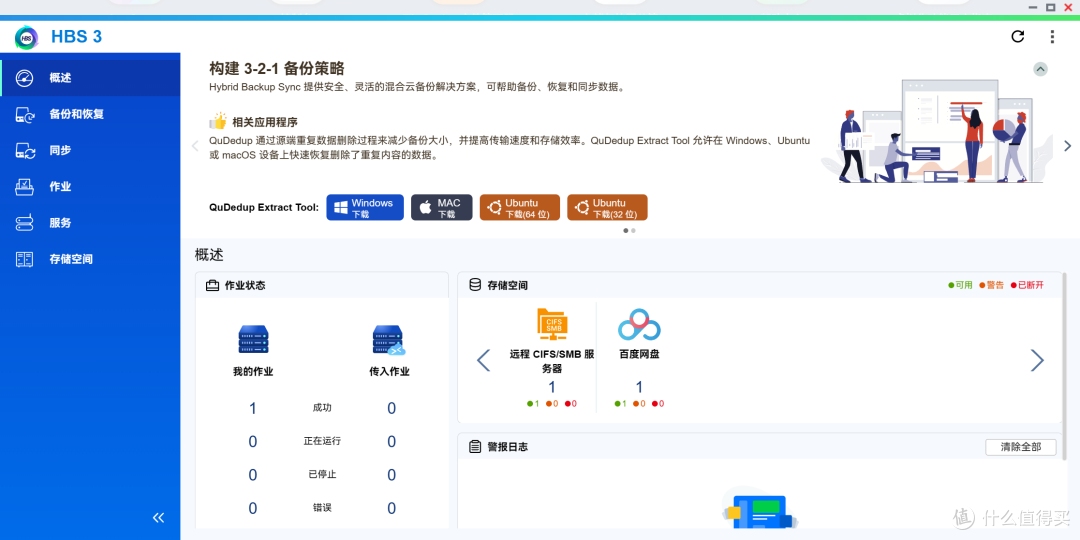Click the backup and restore sidebar icon
Screen dimensions: 1080x540
[24, 114]
